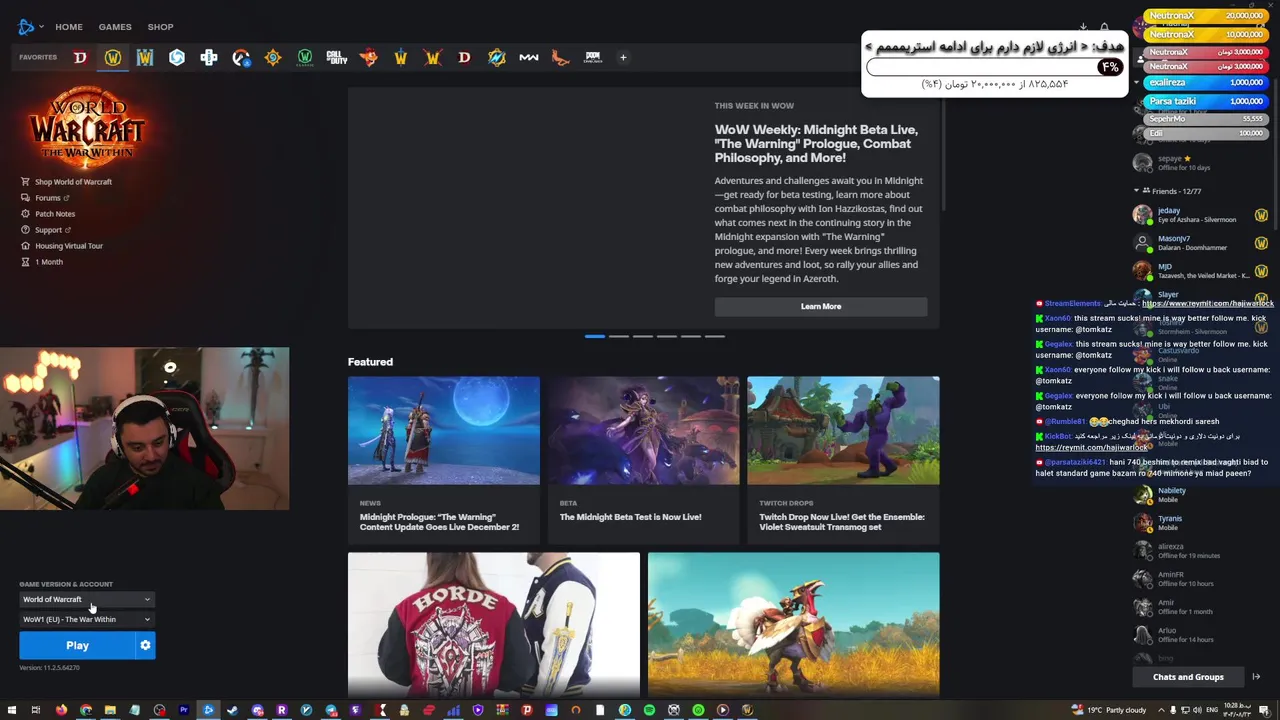The width and height of the screenshot is (1280, 720).
Task: Select the first active carousel indicator
Action: [x=595, y=336]
